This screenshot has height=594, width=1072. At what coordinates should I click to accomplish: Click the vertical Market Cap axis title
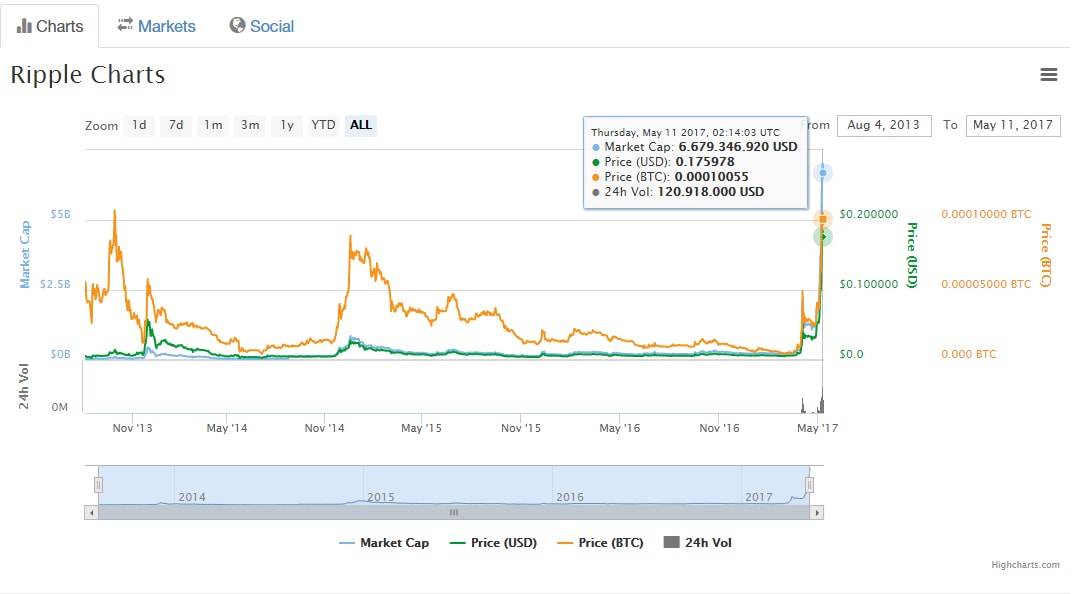25,254
